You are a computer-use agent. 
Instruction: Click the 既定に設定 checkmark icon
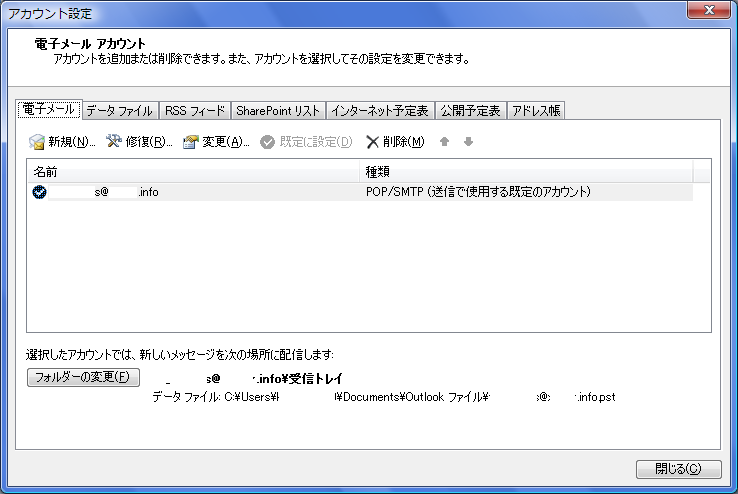pos(267,142)
